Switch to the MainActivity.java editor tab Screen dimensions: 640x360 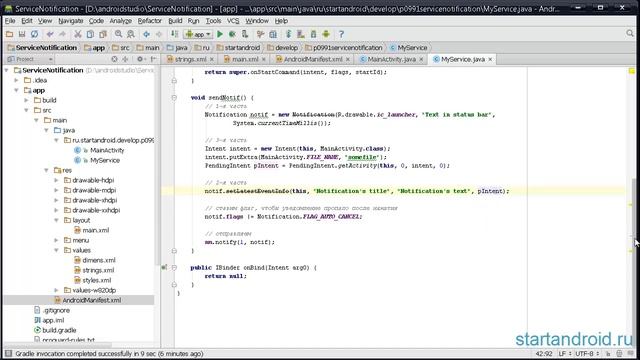(x=391, y=59)
